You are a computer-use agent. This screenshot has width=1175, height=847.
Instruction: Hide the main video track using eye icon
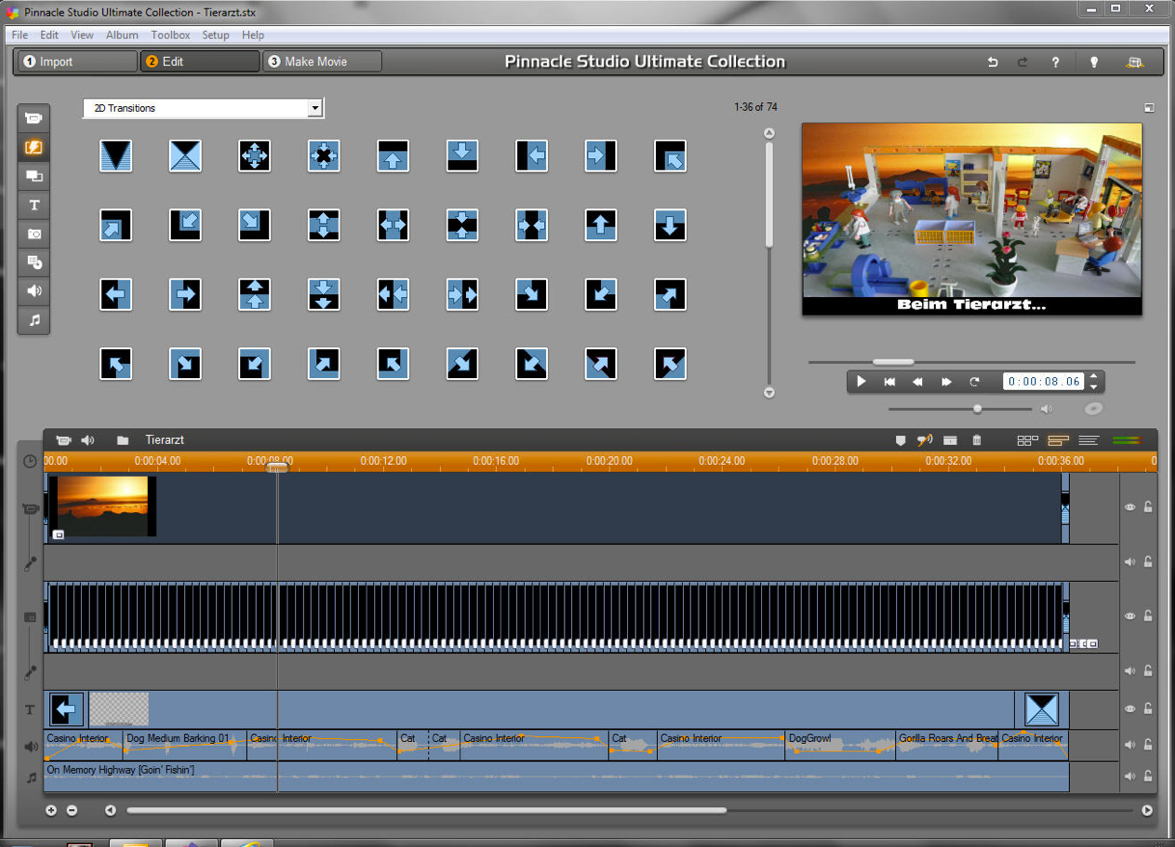pyautogui.click(x=1130, y=508)
